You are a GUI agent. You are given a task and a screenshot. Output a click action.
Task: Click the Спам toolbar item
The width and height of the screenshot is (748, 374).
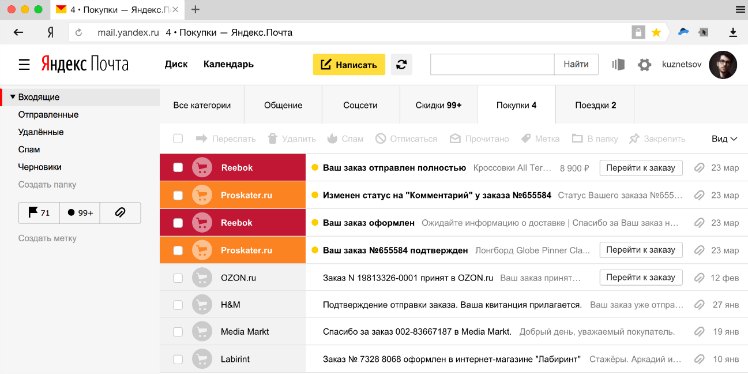345,139
